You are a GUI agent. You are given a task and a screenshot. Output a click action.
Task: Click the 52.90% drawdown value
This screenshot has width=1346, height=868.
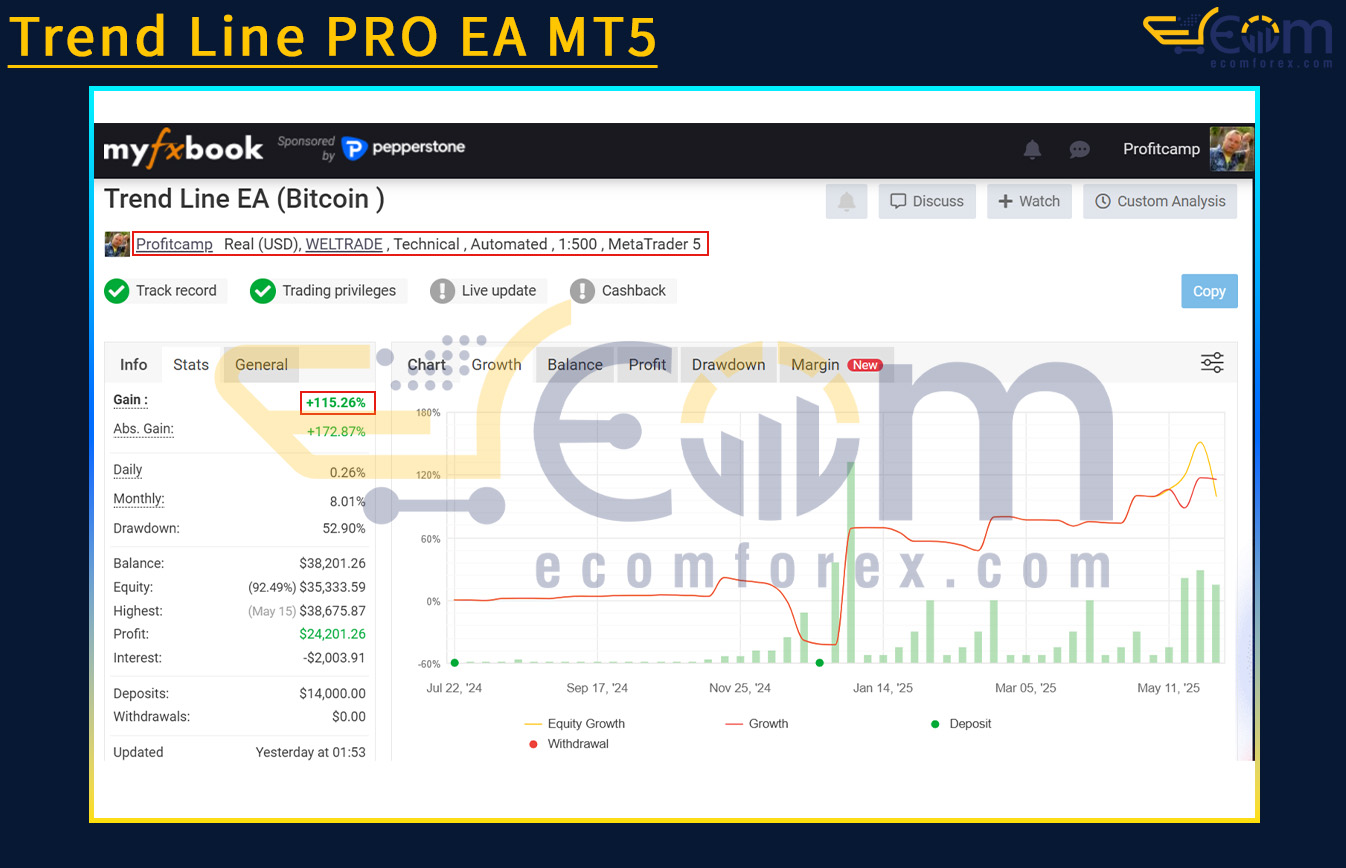click(342, 528)
